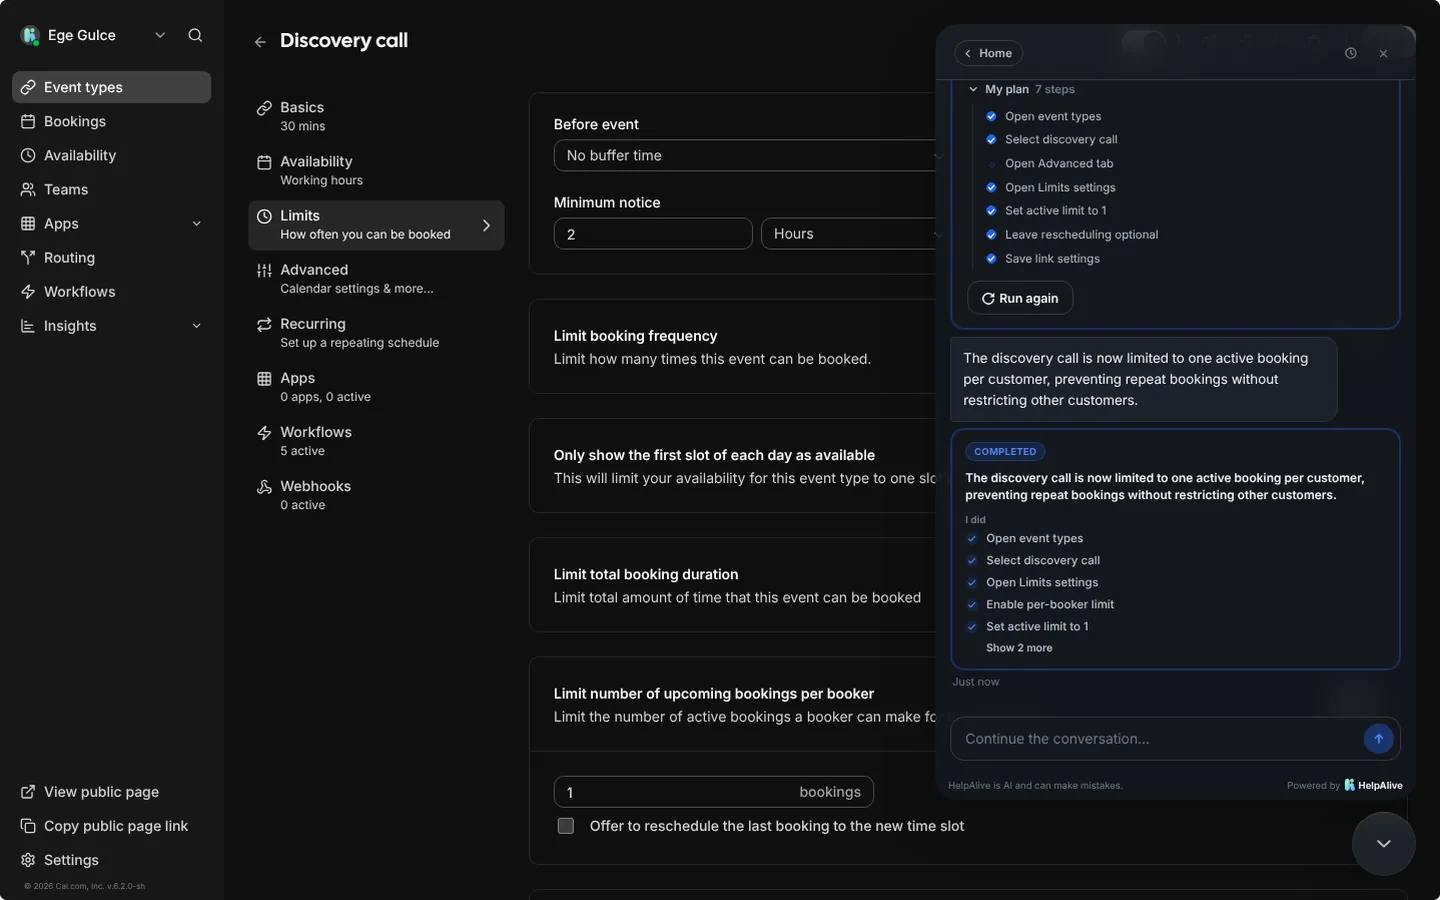The width and height of the screenshot is (1440, 900).
Task: Navigate to Teams page
Action: click(x=112, y=189)
